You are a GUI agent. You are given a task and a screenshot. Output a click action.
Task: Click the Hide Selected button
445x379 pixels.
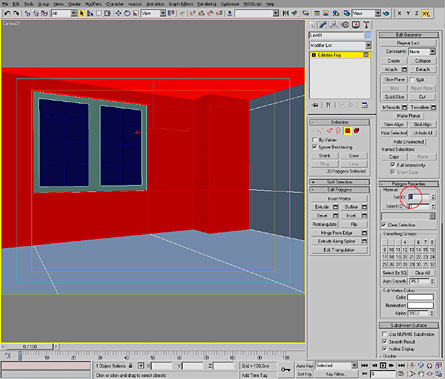point(394,133)
